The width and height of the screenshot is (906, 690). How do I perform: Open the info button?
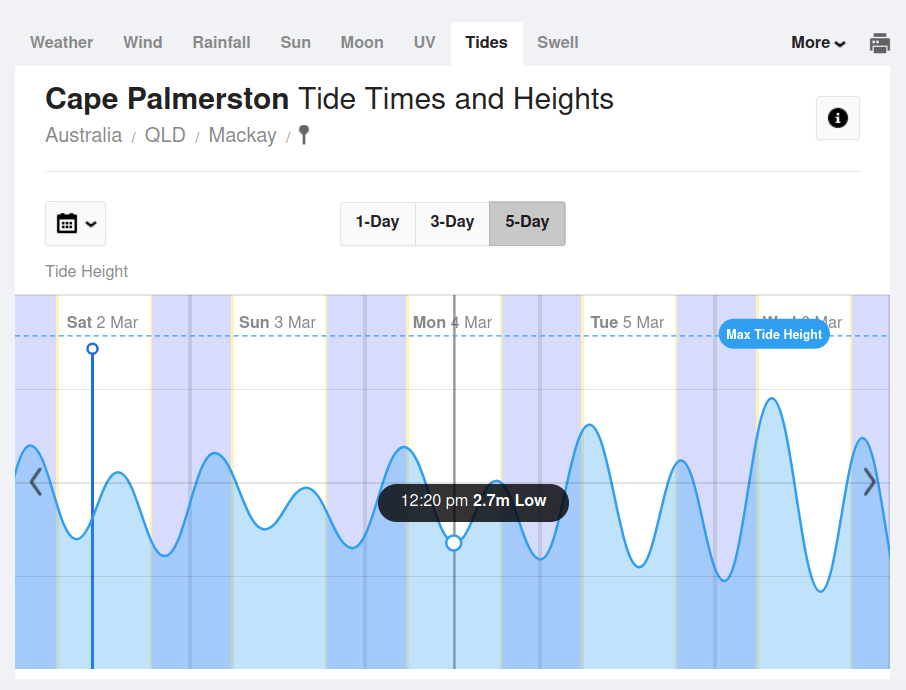tap(838, 118)
